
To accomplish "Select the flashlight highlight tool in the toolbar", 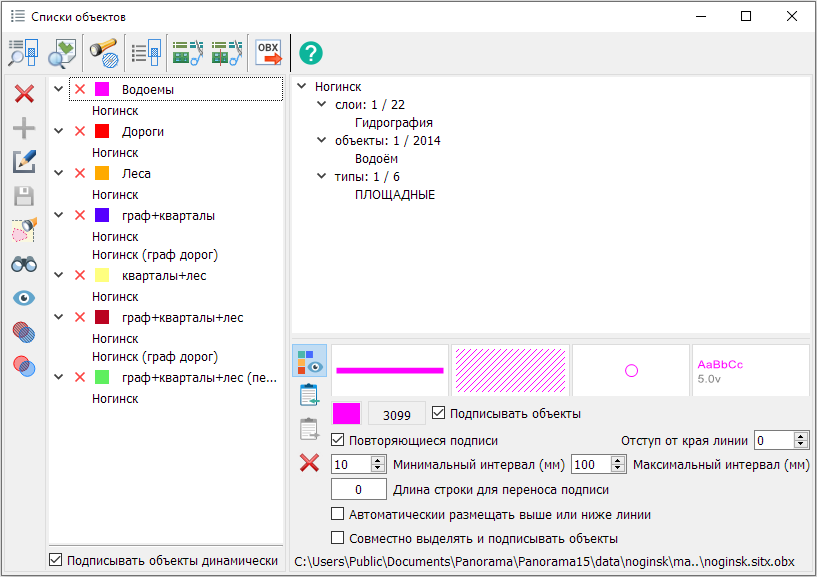I will coord(103,53).
